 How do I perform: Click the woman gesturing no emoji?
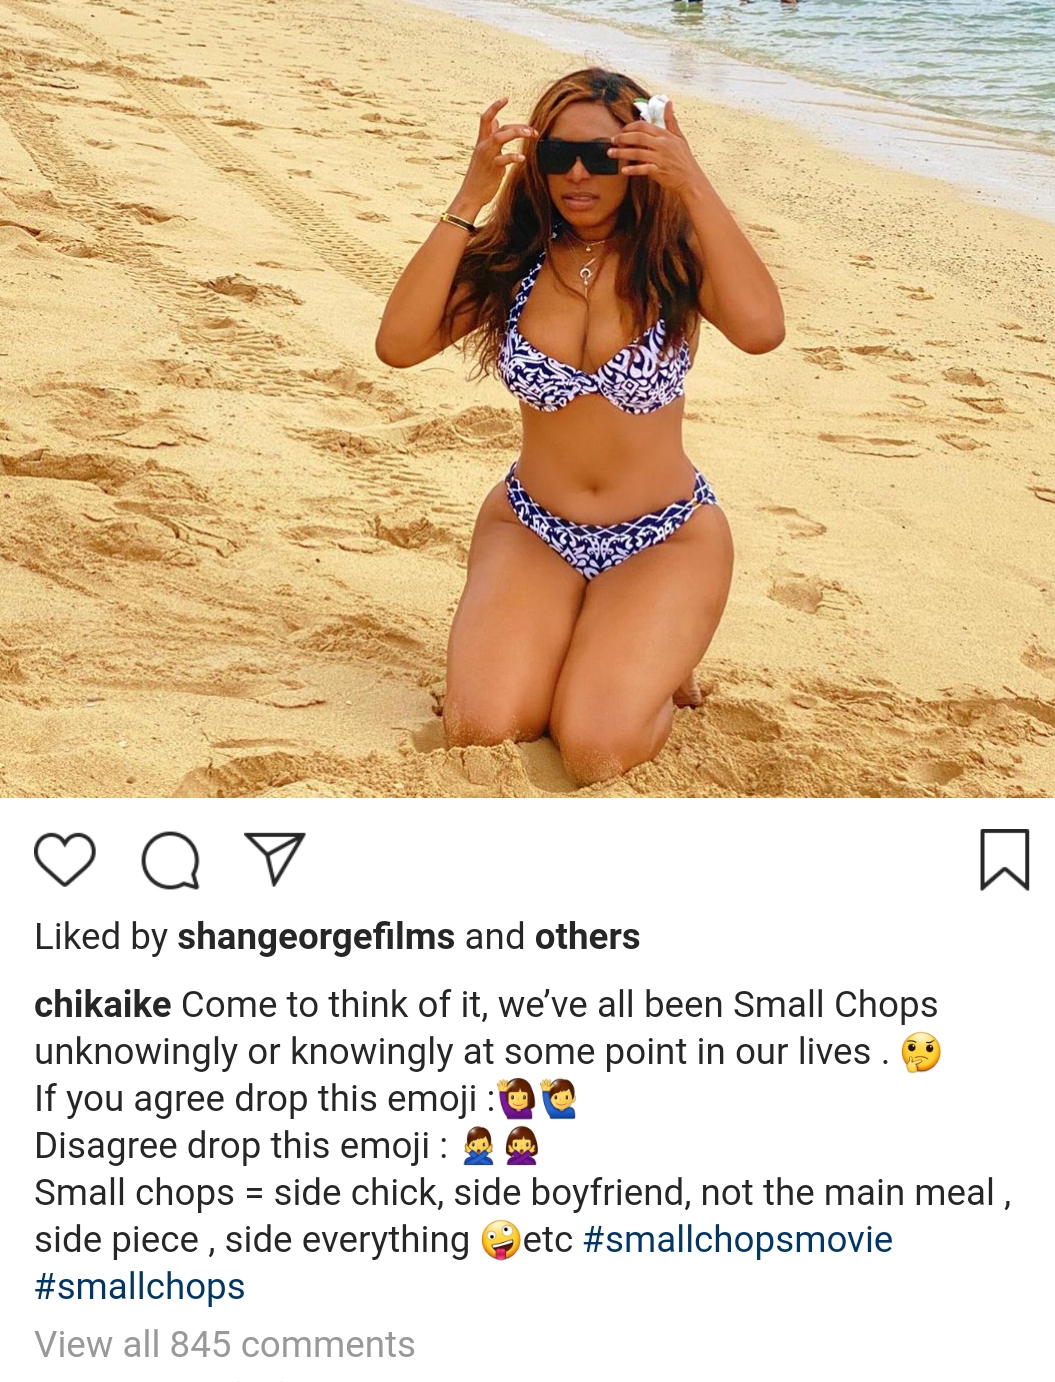click(521, 1146)
